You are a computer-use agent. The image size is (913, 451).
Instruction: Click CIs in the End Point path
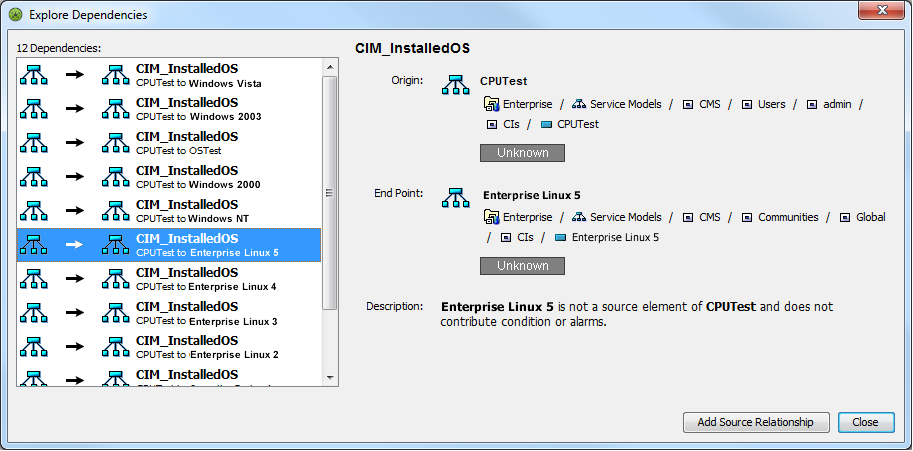pyautogui.click(x=525, y=237)
